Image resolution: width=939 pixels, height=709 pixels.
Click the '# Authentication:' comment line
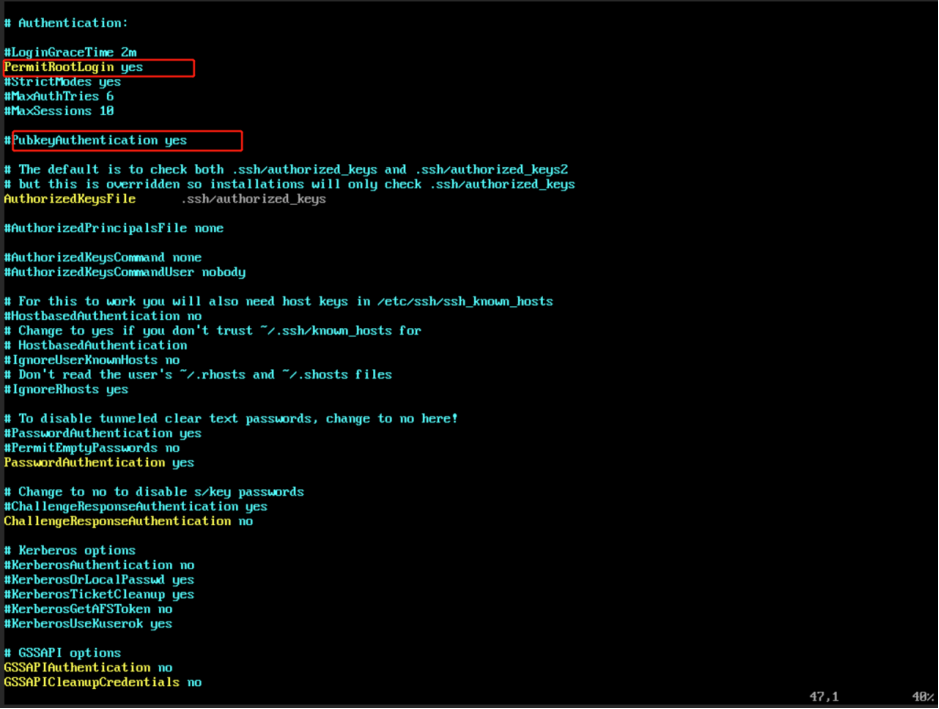coord(66,23)
